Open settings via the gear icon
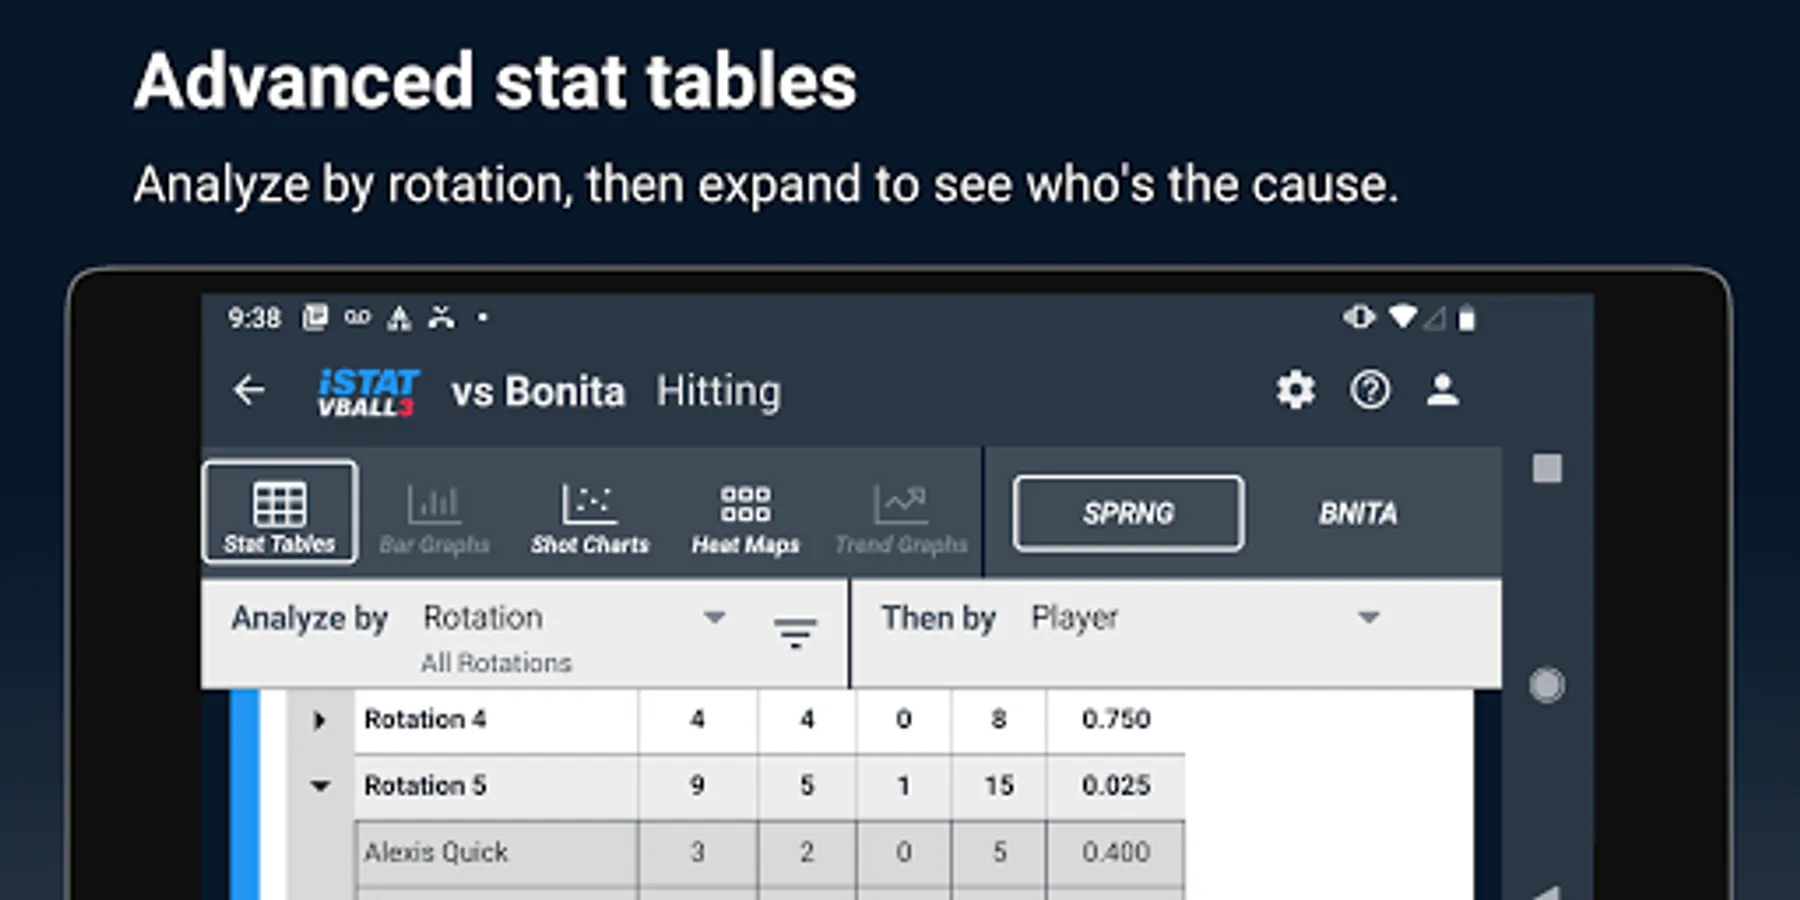The height and width of the screenshot is (900, 1800). (1295, 390)
